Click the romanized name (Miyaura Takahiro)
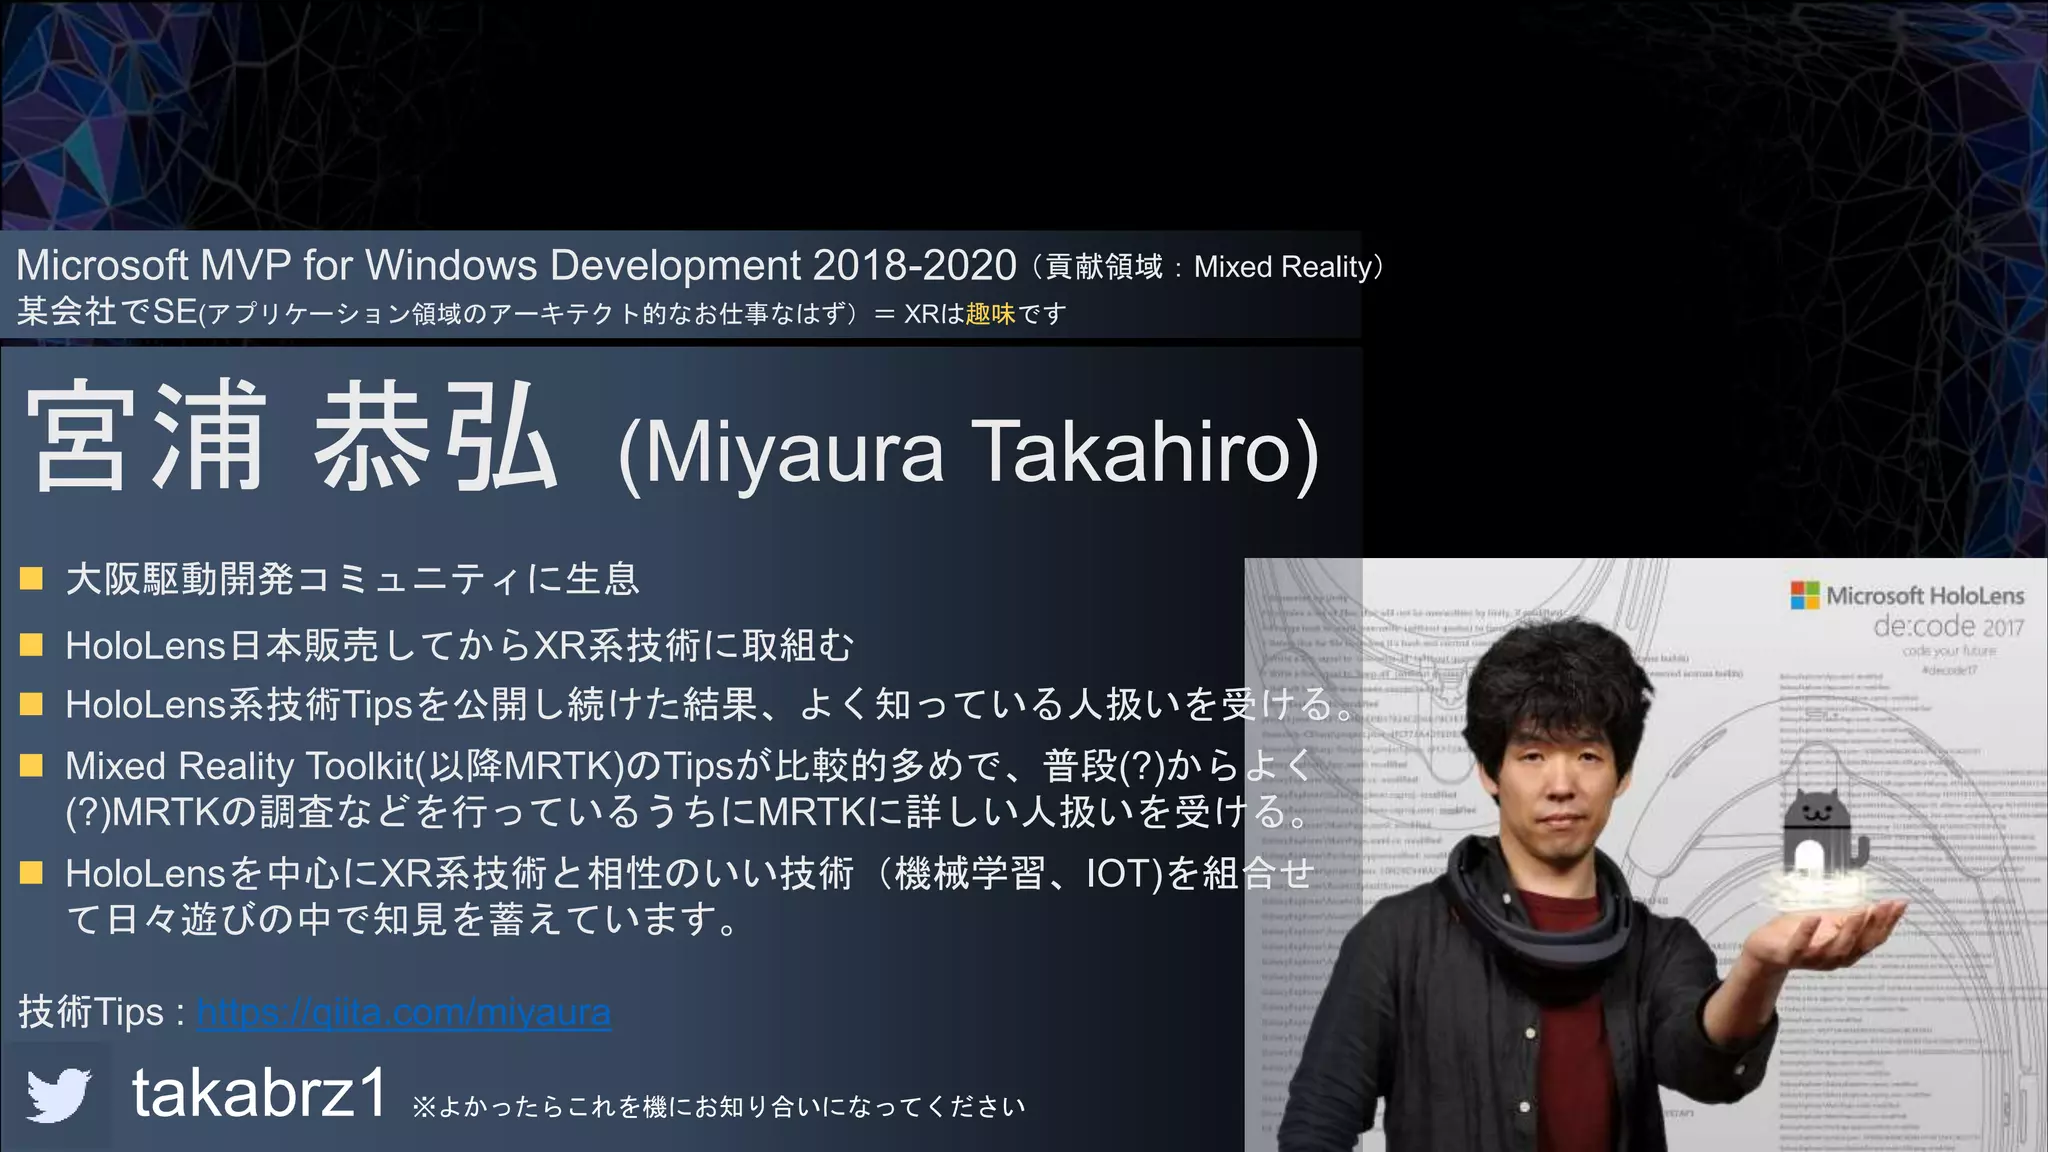 coord(968,452)
